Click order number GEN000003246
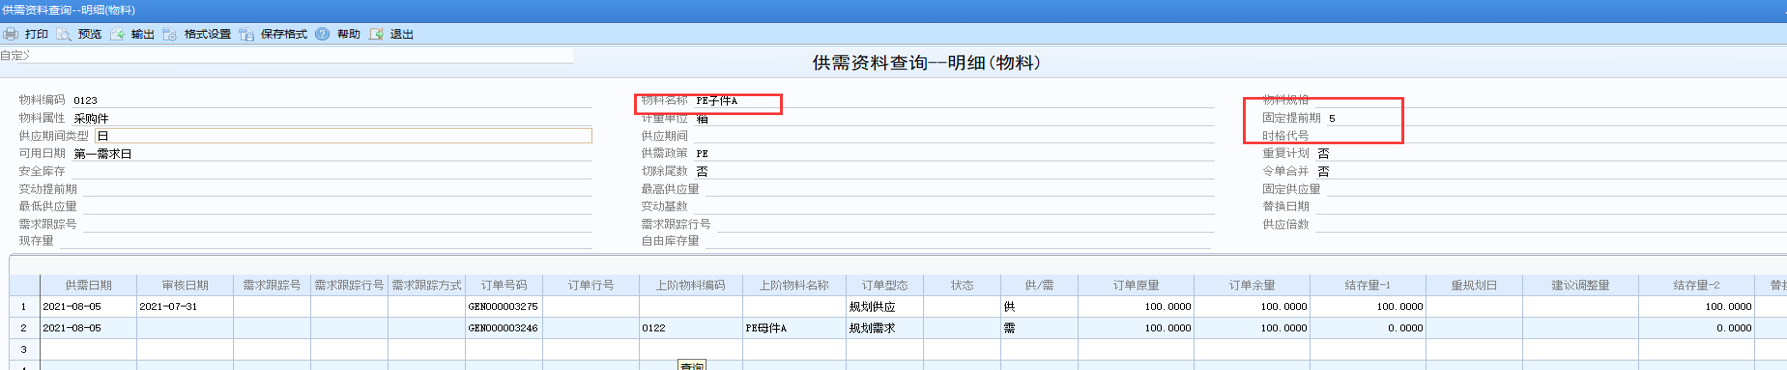This screenshot has height=370, width=1787. (x=503, y=328)
